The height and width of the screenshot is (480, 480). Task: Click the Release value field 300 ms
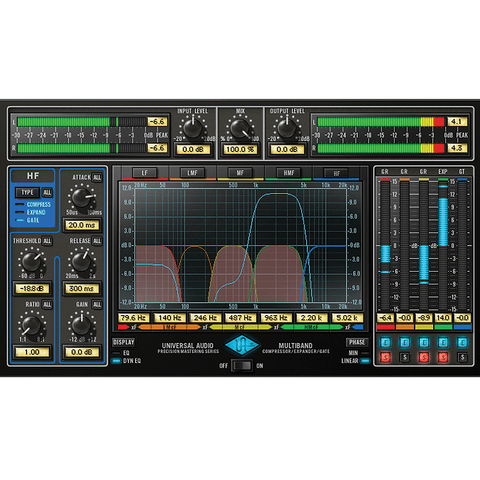click(82, 289)
